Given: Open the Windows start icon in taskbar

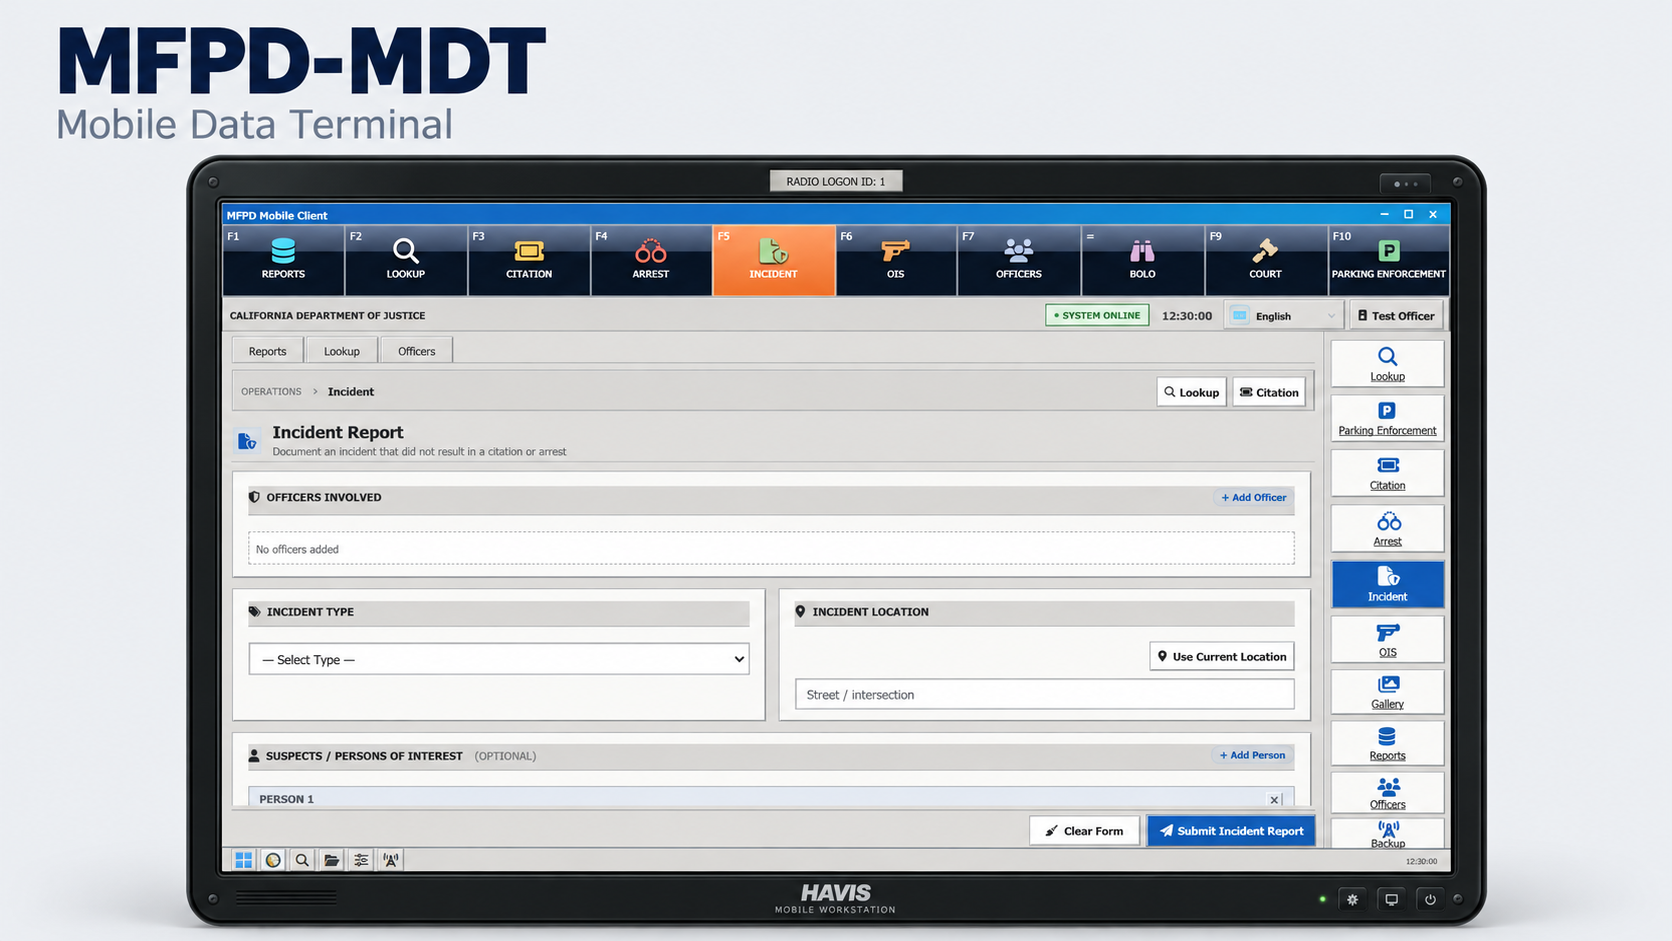Looking at the screenshot, I should click(243, 860).
